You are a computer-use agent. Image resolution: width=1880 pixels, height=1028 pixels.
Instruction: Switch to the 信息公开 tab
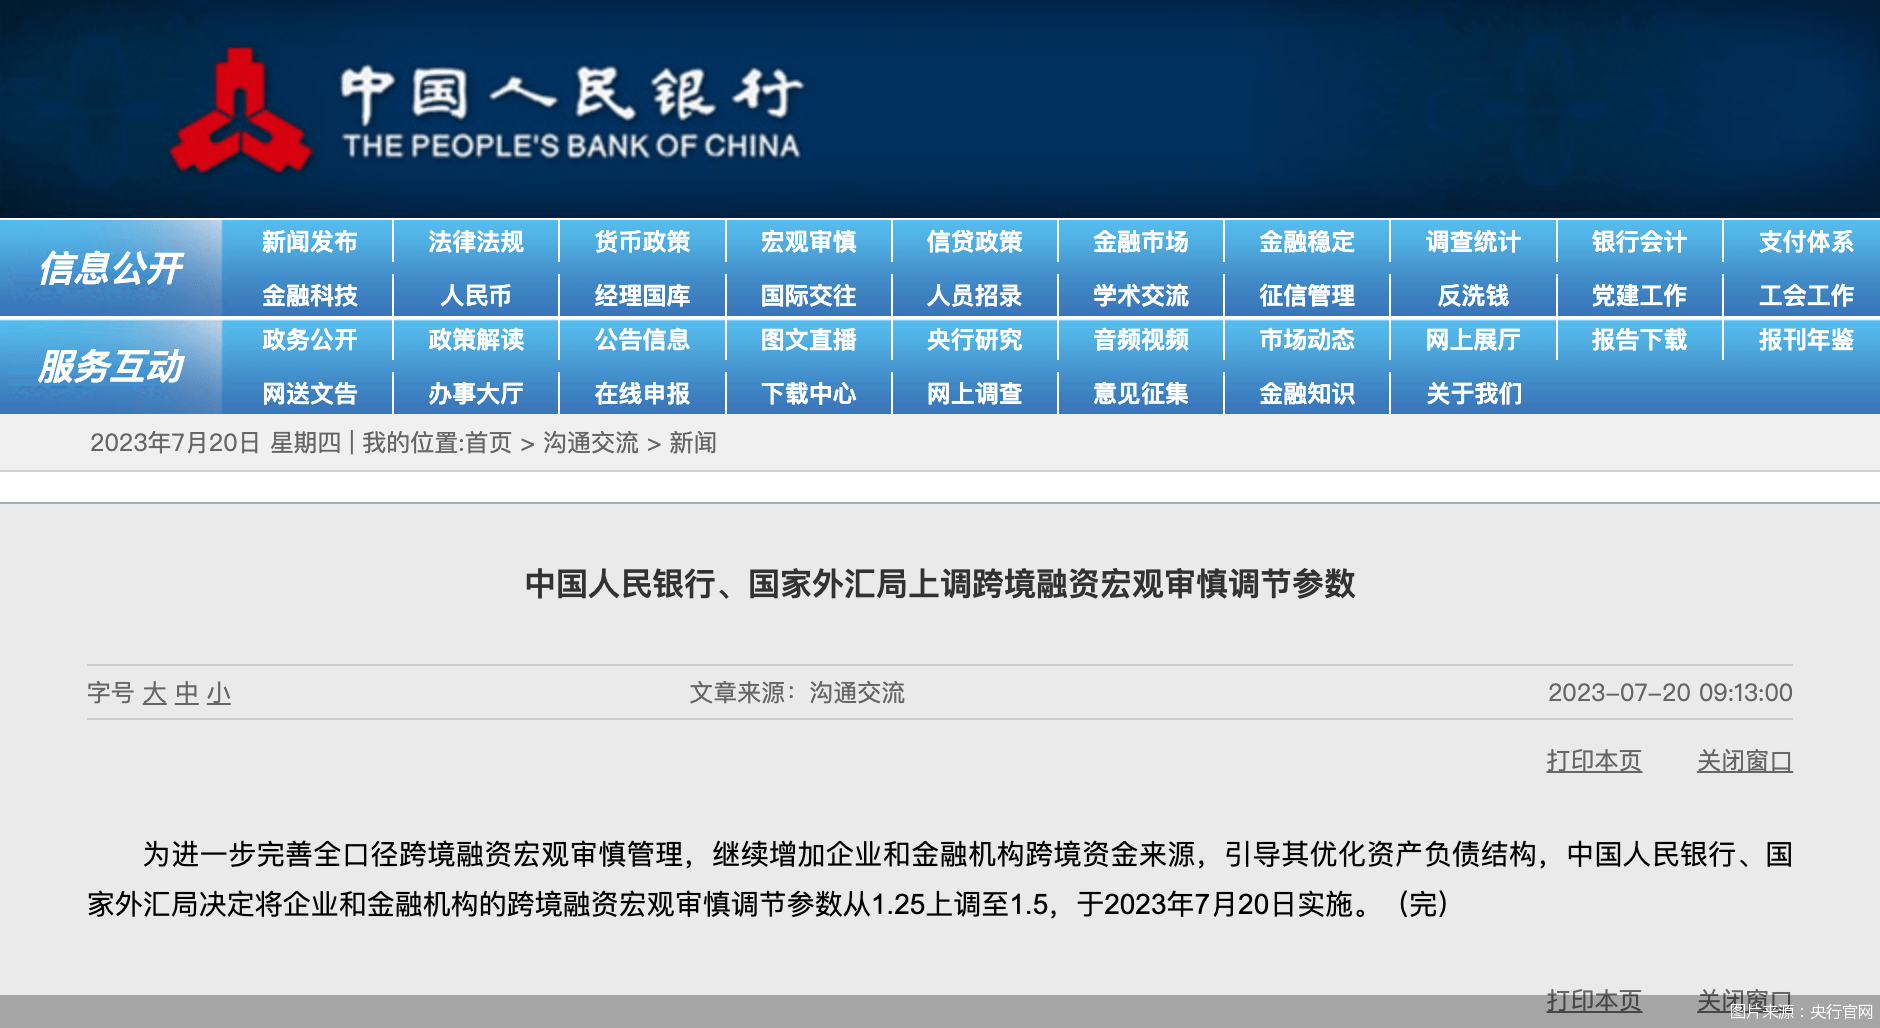tap(110, 268)
